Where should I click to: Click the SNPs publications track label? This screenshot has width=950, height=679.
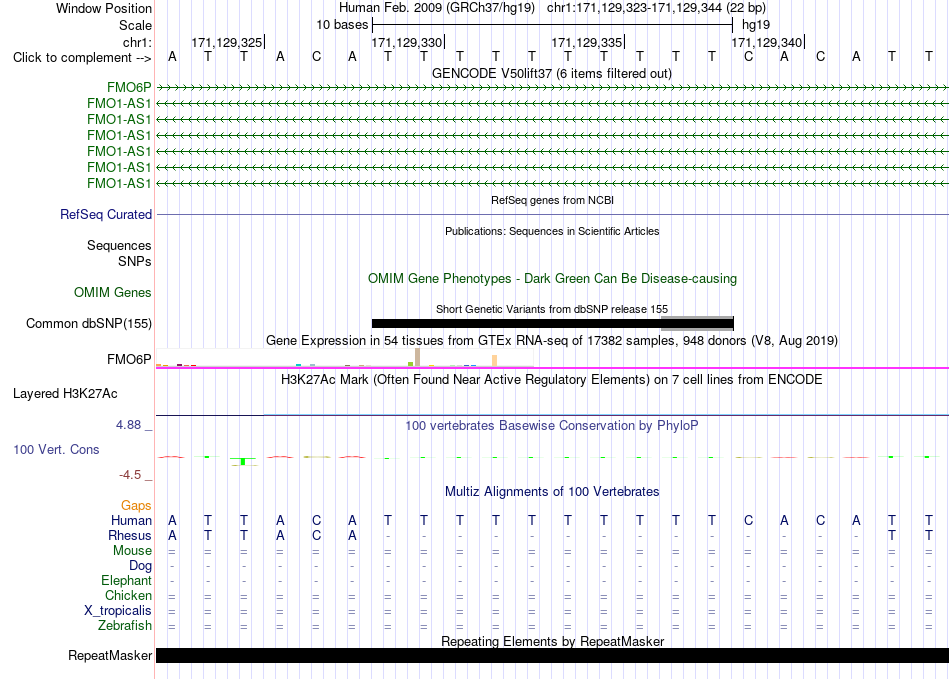click(x=135, y=262)
